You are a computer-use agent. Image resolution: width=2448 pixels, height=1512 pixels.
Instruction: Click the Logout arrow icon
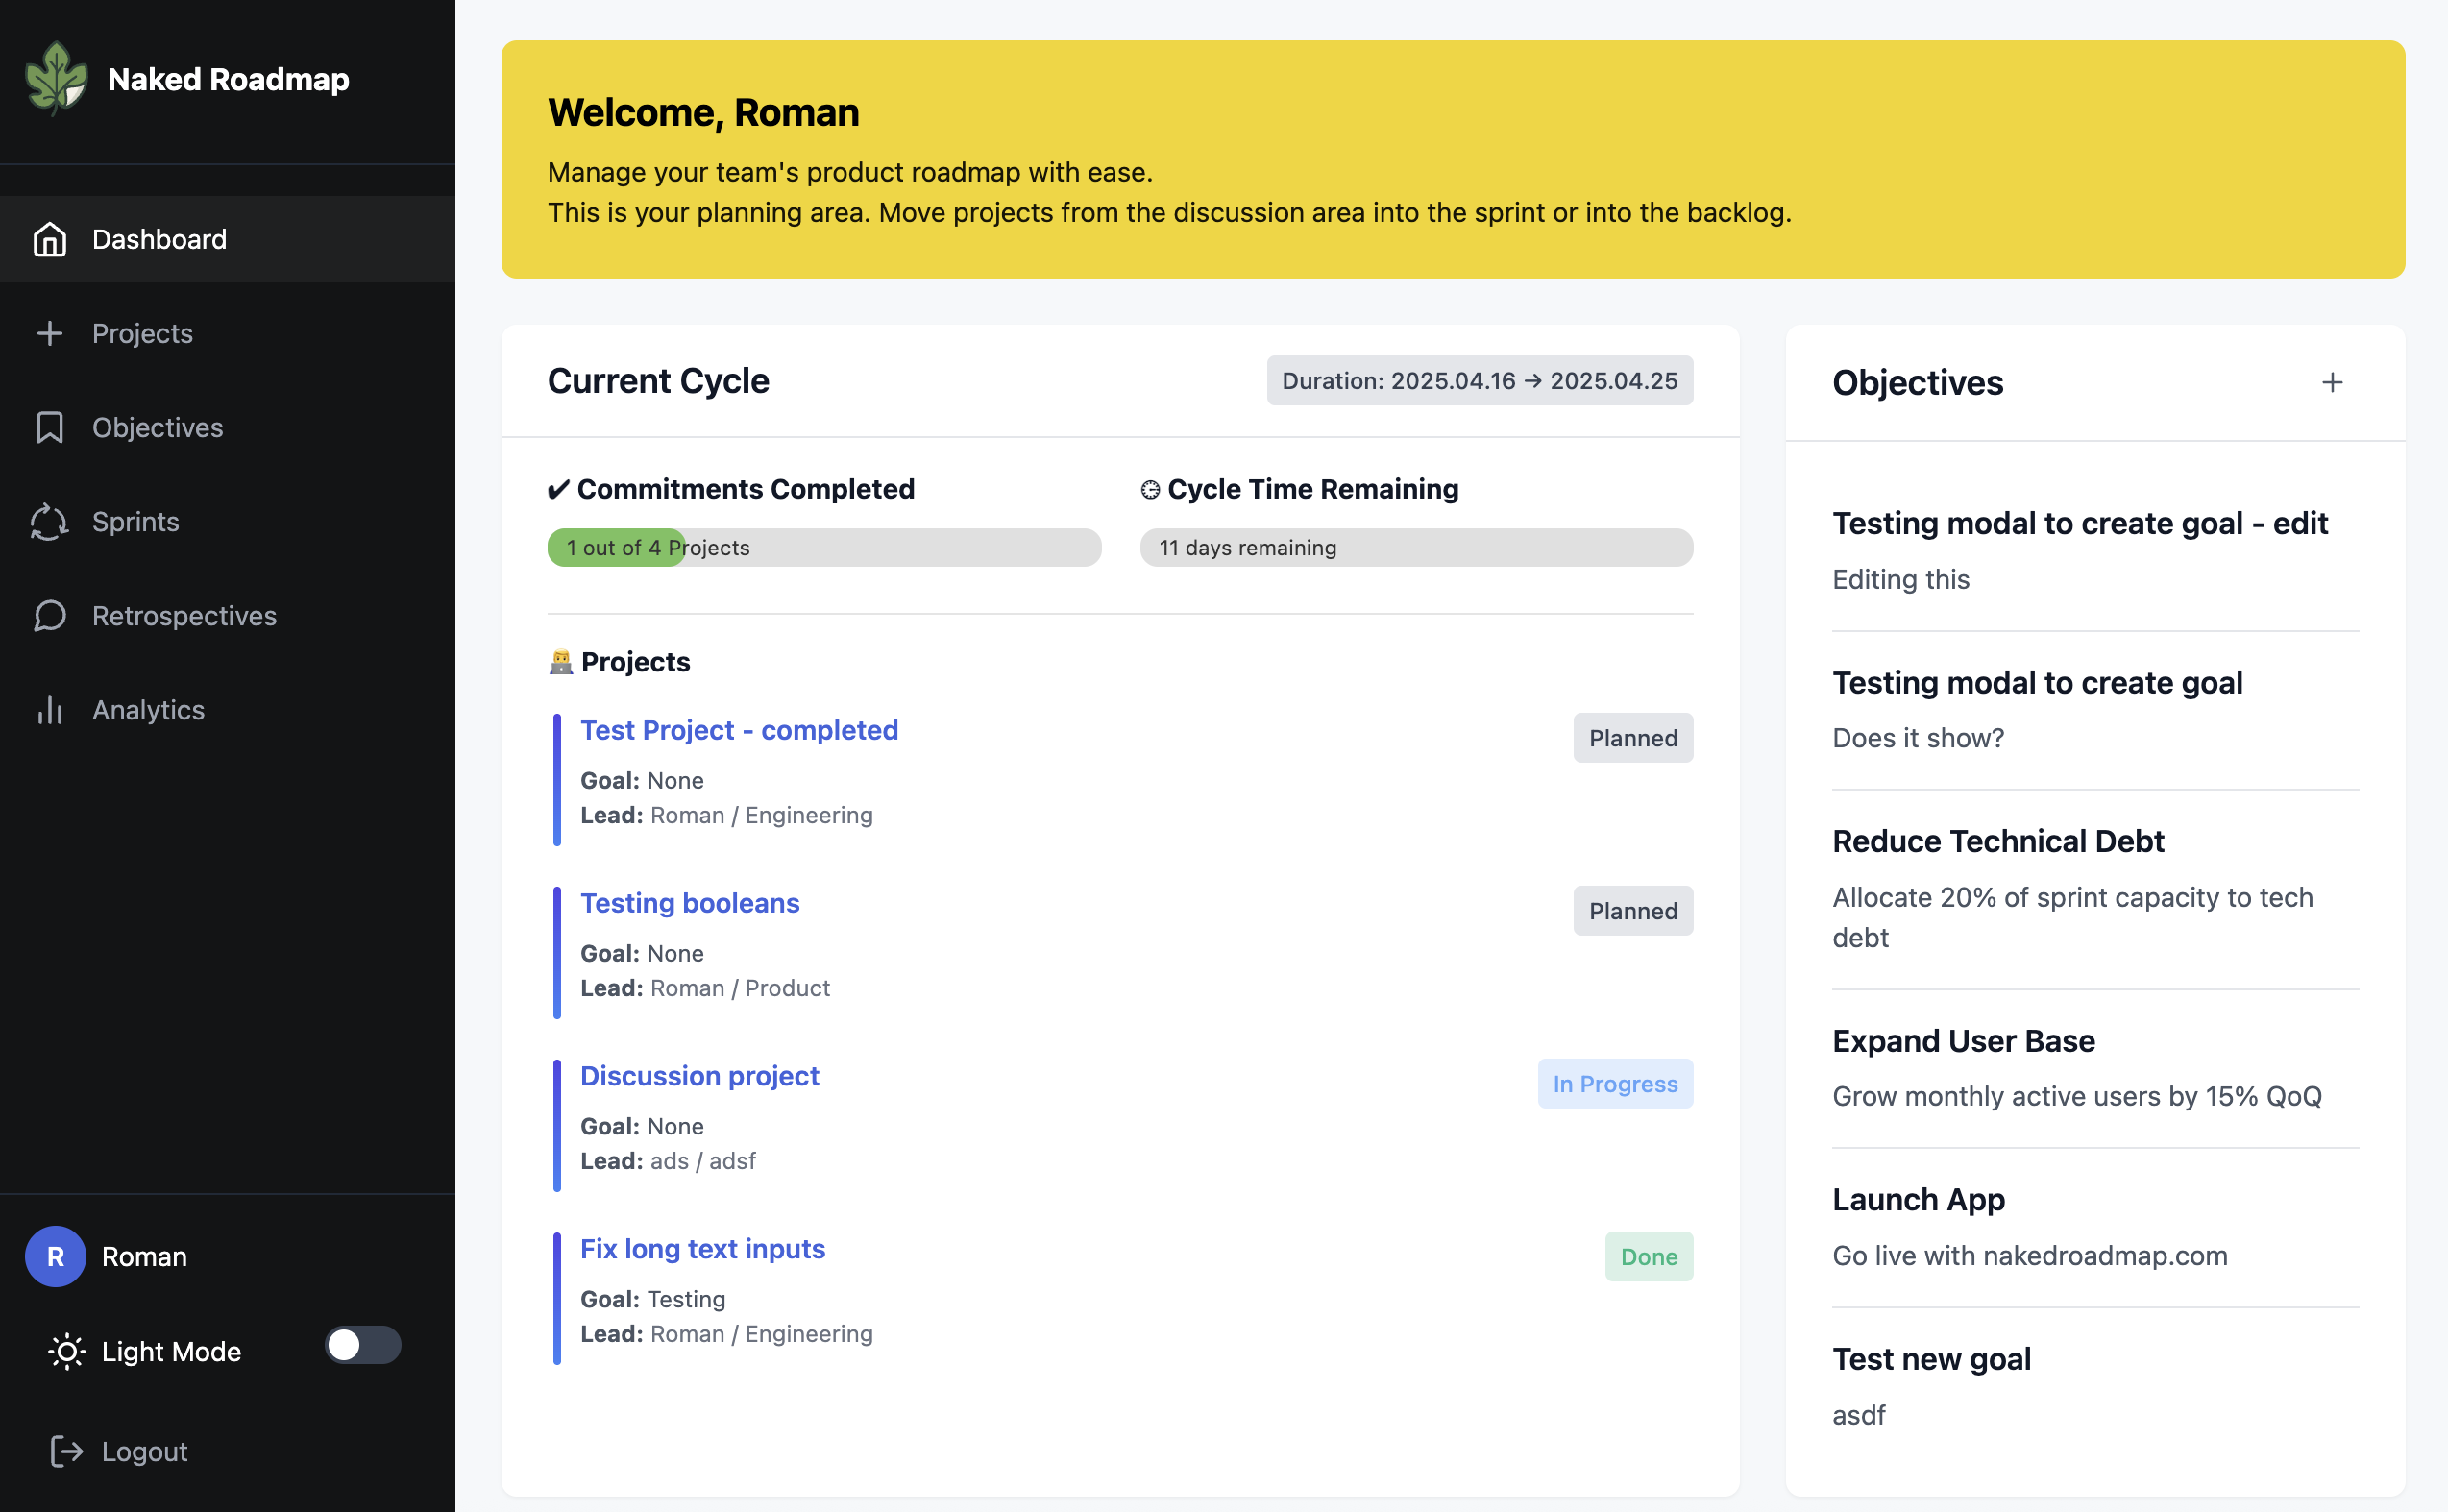65,1451
